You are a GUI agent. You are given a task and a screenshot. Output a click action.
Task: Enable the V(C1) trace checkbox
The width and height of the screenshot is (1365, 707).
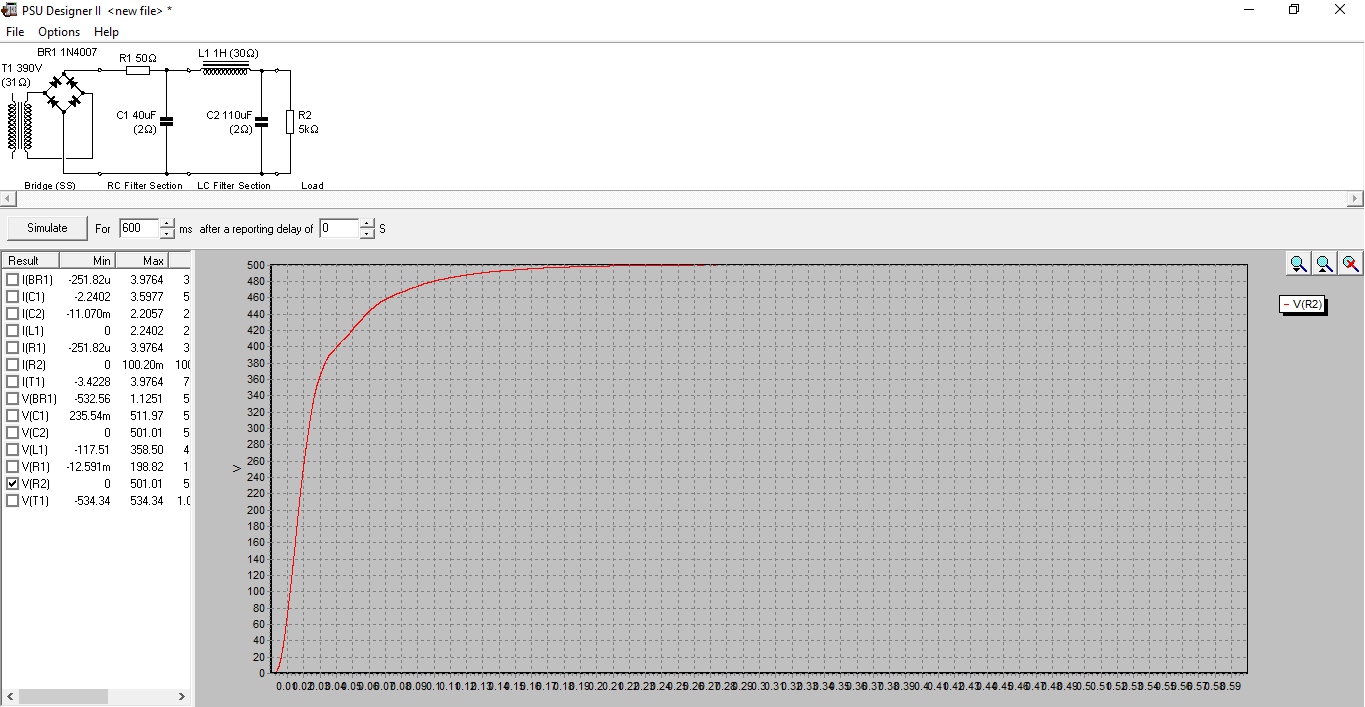coord(13,416)
